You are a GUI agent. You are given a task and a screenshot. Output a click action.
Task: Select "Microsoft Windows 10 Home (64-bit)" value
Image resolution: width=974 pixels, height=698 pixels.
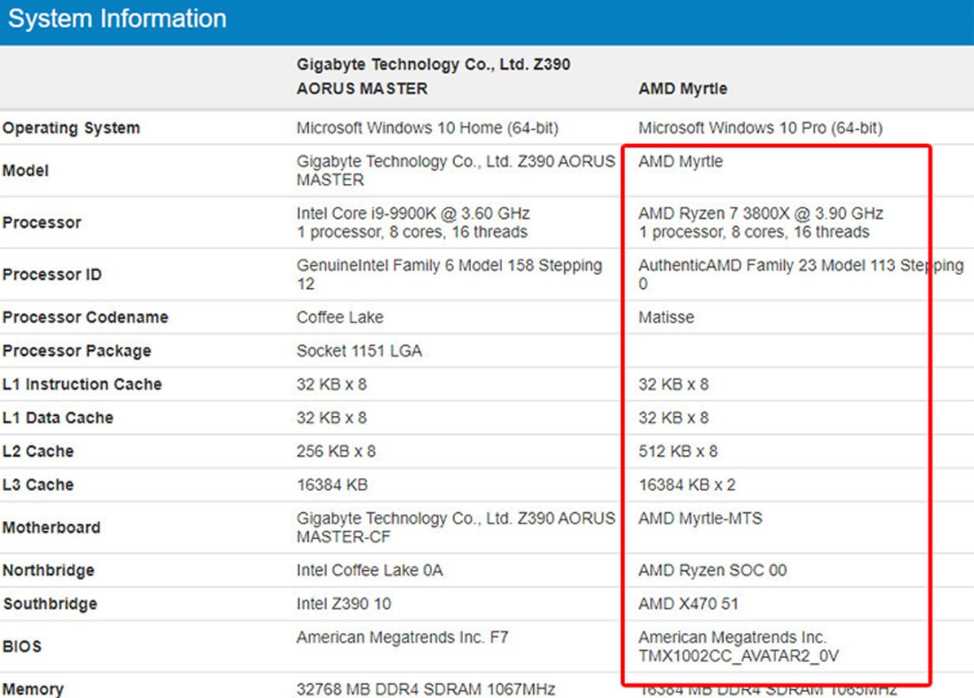tap(427, 128)
